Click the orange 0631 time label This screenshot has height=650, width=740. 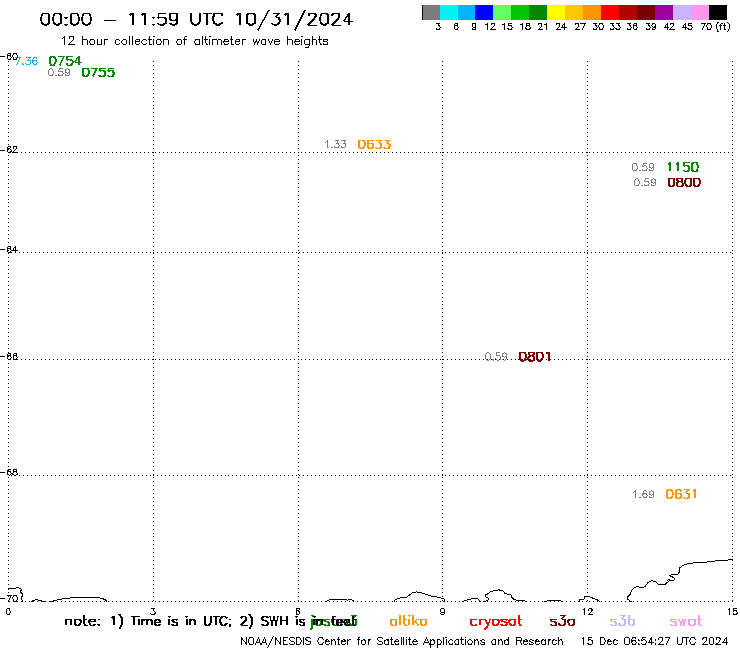[x=681, y=494]
